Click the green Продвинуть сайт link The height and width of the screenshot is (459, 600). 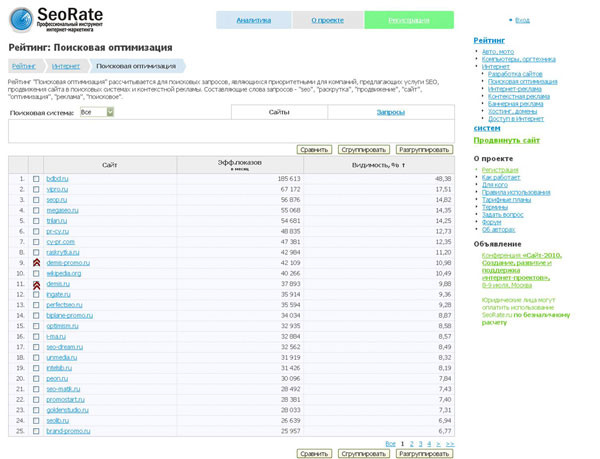click(x=506, y=140)
